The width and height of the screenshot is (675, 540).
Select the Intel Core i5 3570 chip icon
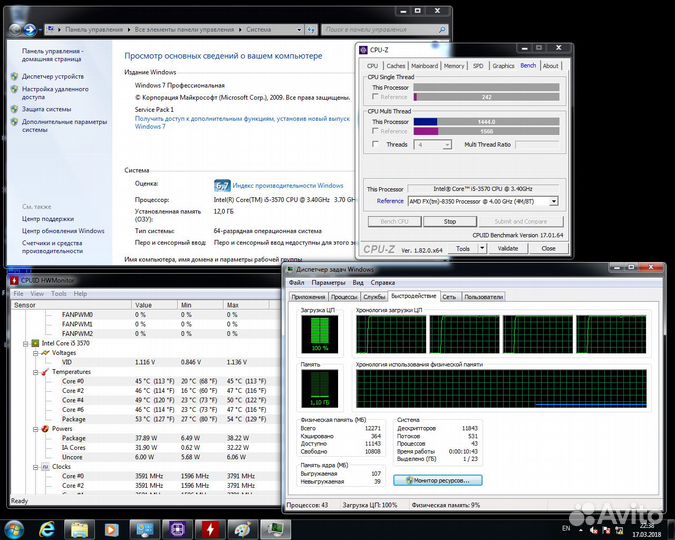[x=35, y=343]
